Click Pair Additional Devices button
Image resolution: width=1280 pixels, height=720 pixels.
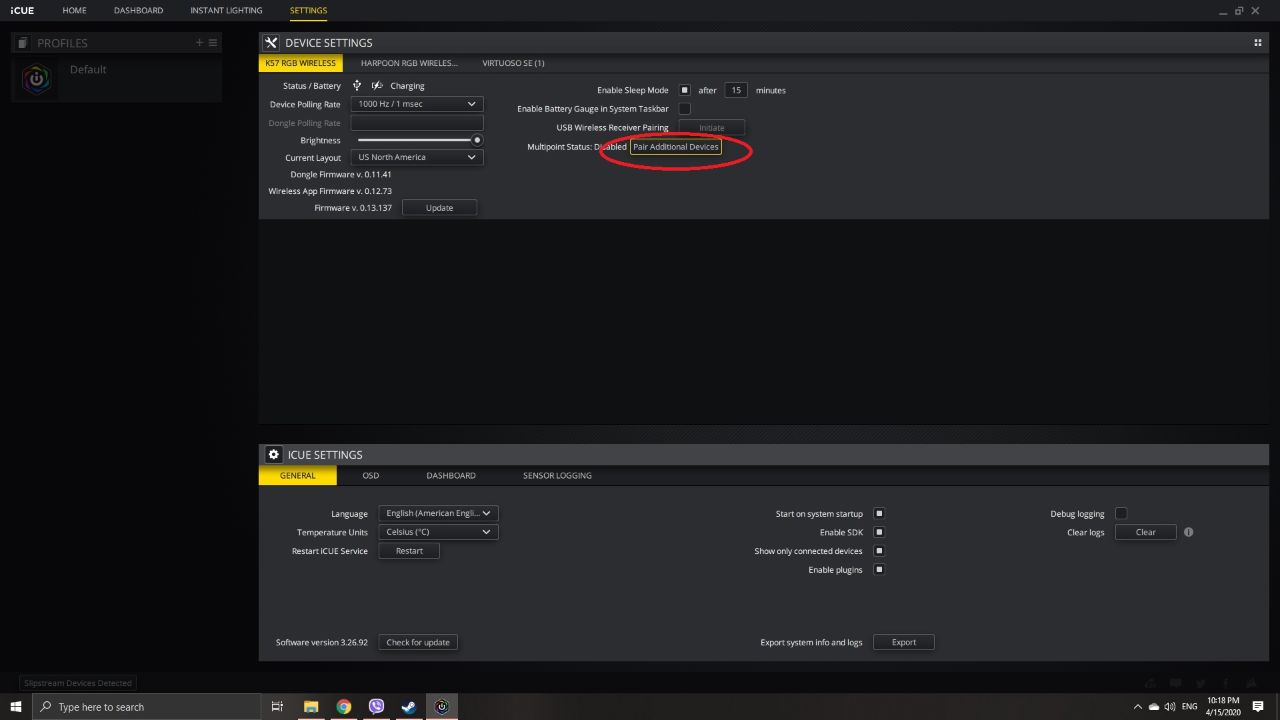click(x=675, y=147)
